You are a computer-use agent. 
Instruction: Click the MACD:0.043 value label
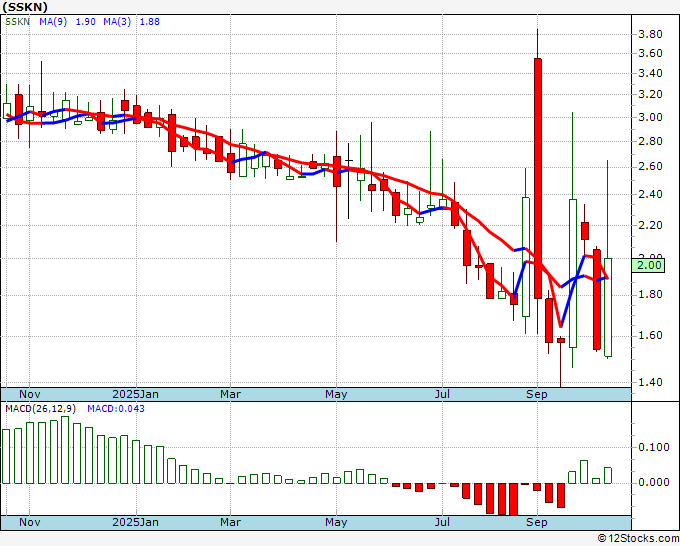pos(116,409)
